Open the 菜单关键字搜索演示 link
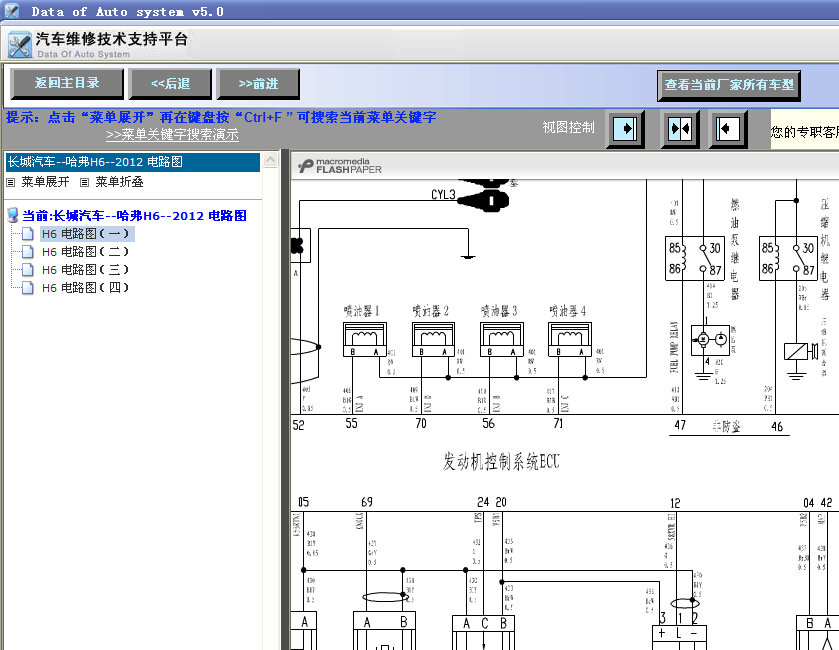The image size is (839, 650). pyautogui.click(x=172, y=135)
